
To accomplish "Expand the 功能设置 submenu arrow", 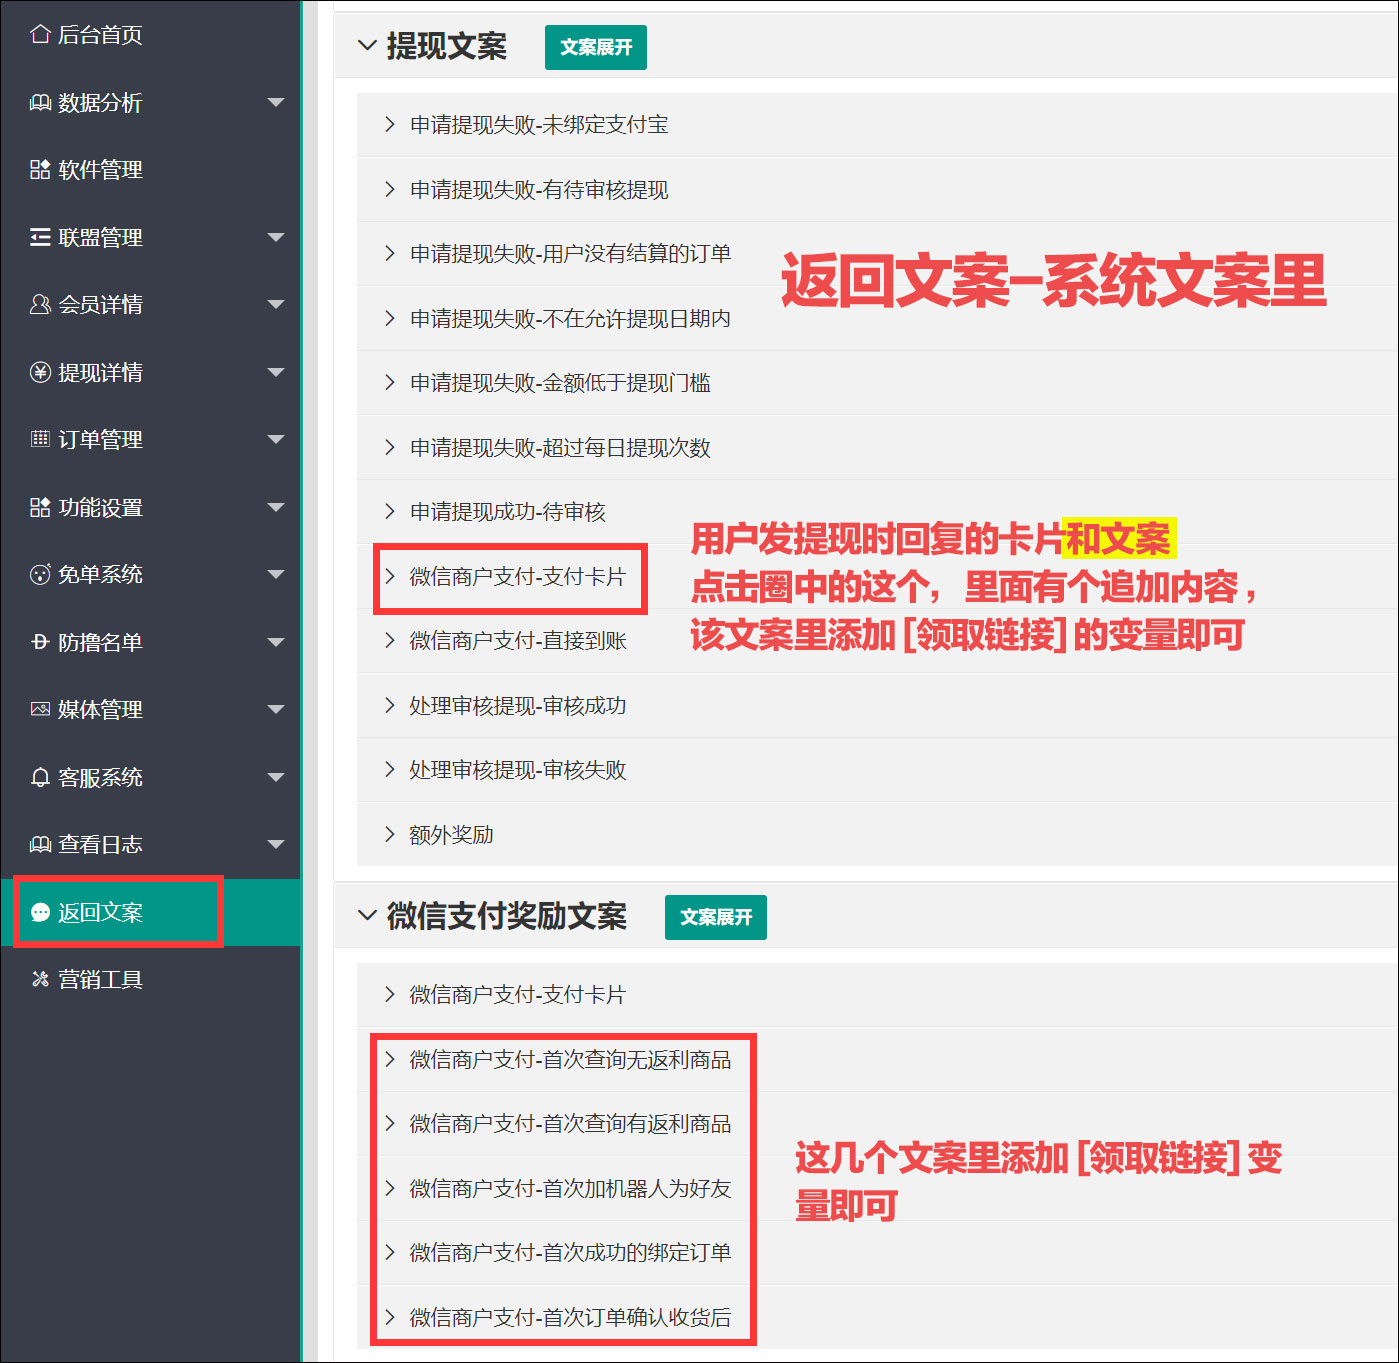I will pos(276,508).
